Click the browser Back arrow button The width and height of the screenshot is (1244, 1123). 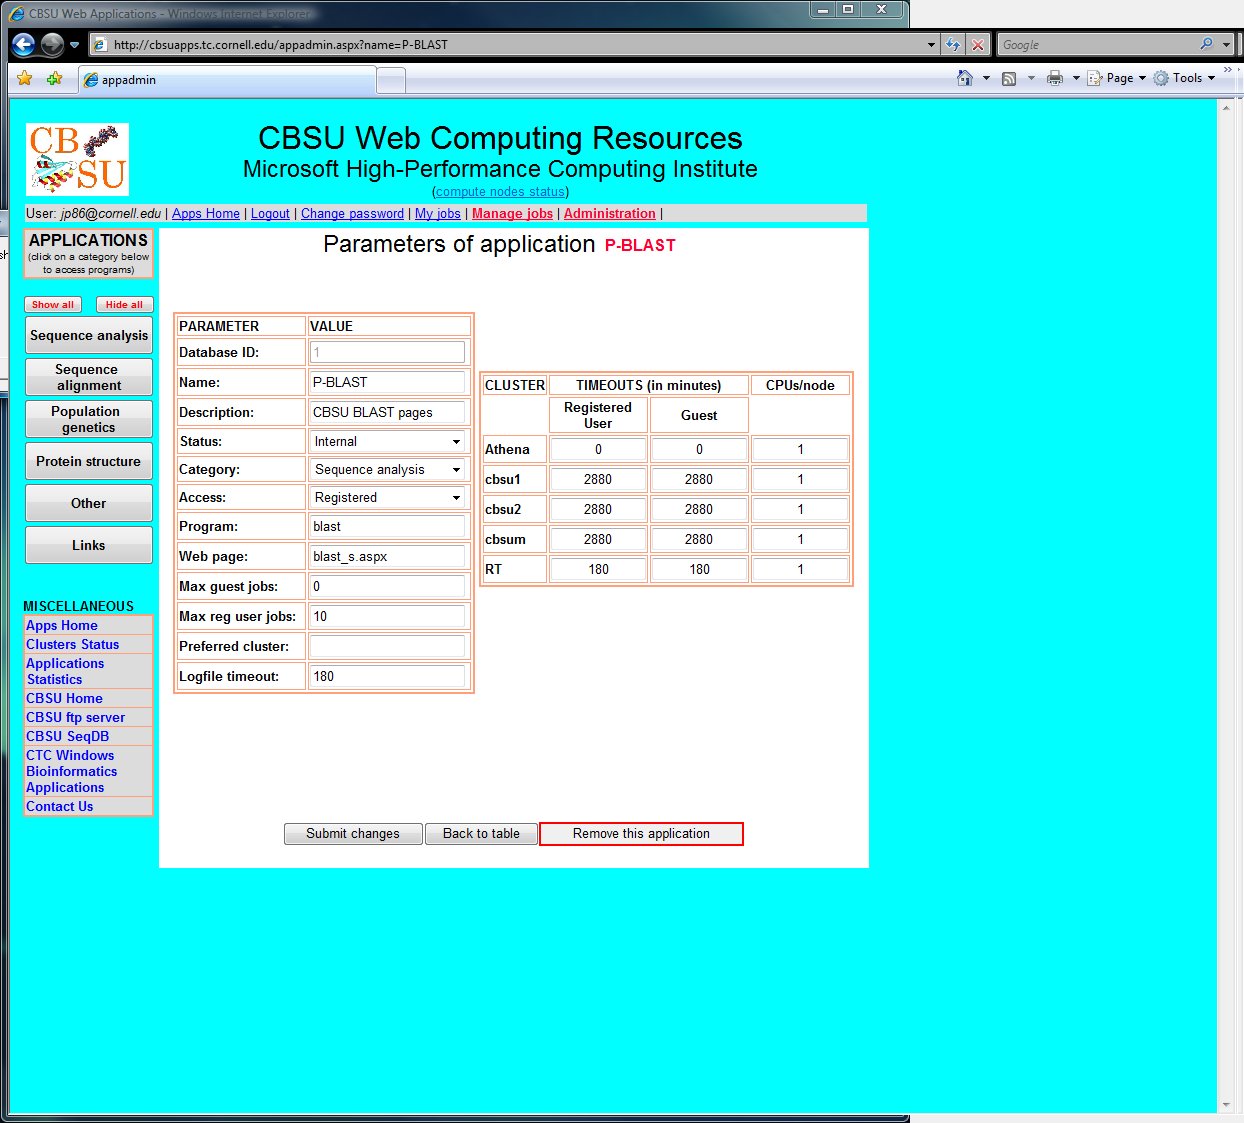pos(24,45)
